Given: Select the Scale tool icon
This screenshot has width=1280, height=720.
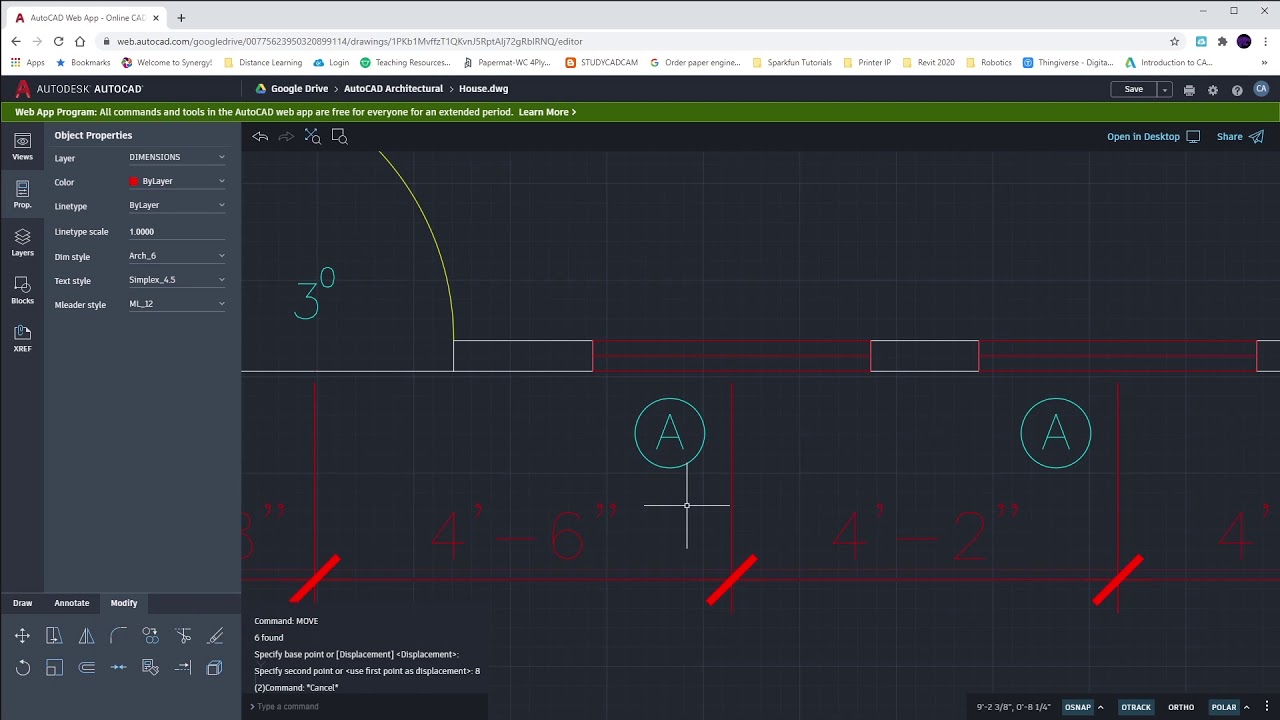Looking at the screenshot, I should click(x=54, y=668).
